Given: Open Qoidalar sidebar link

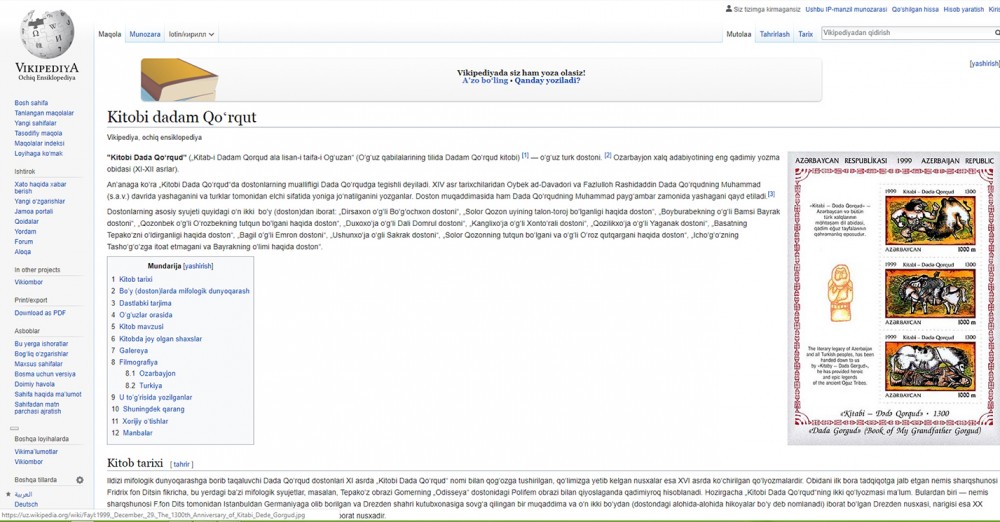Looking at the screenshot, I should click(x=27, y=221).
